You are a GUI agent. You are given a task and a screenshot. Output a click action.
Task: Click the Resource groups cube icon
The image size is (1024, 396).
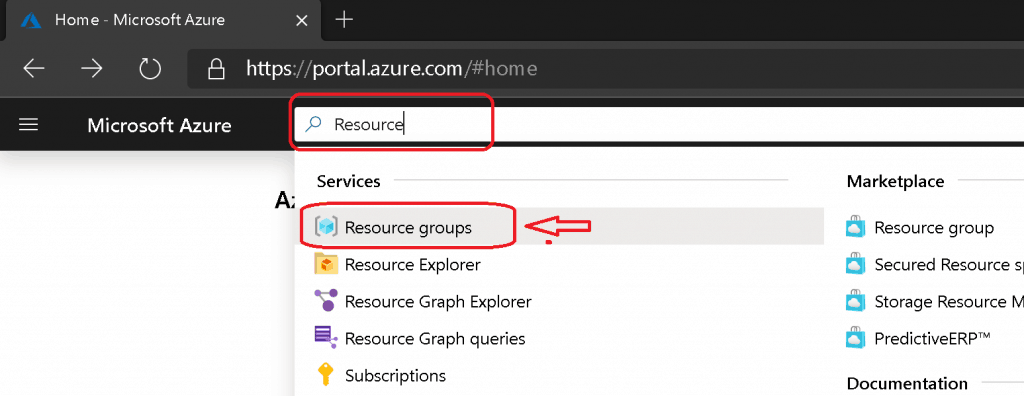click(326, 227)
